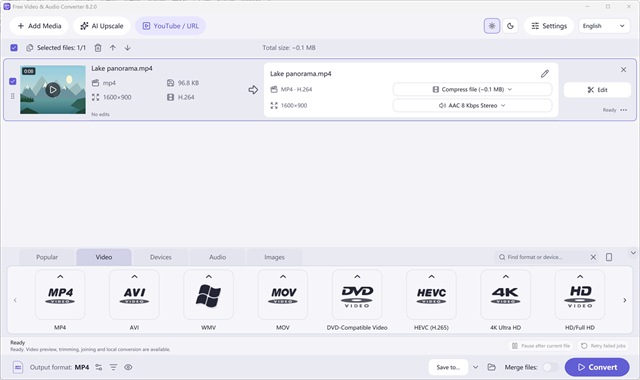The width and height of the screenshot is (640, 380).
Task: Select the HEVC (H.265) format icon
Action: point(431,296)
